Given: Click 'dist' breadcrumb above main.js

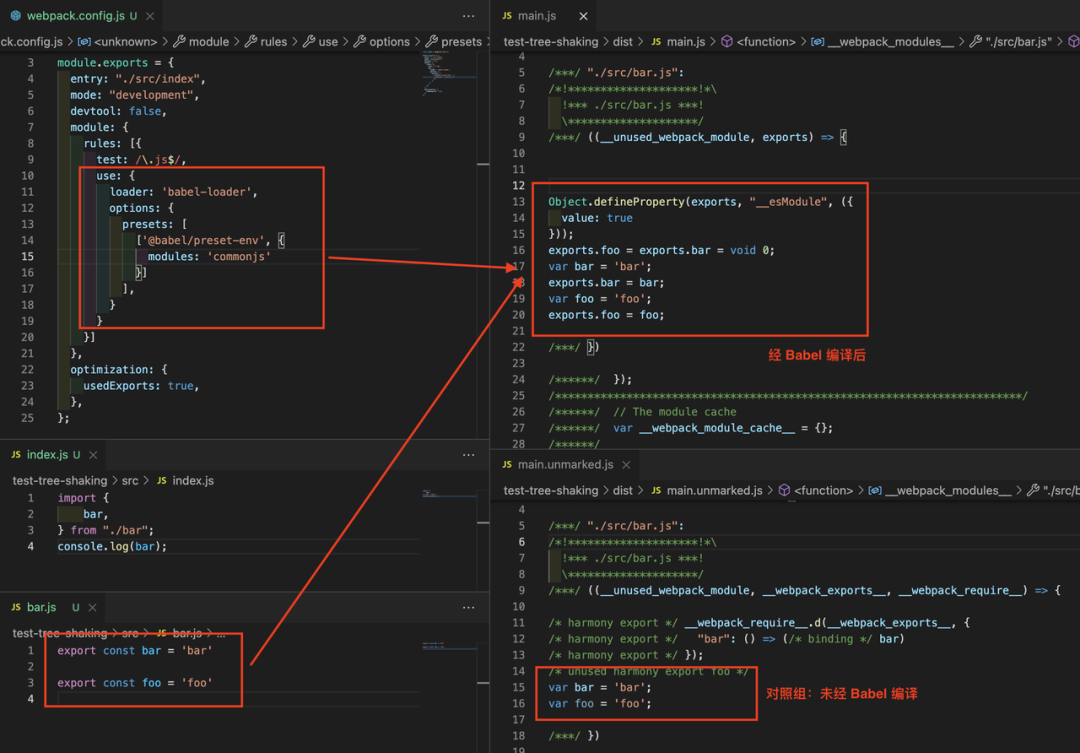Looking at the screenshot, I should click(623, 41).
